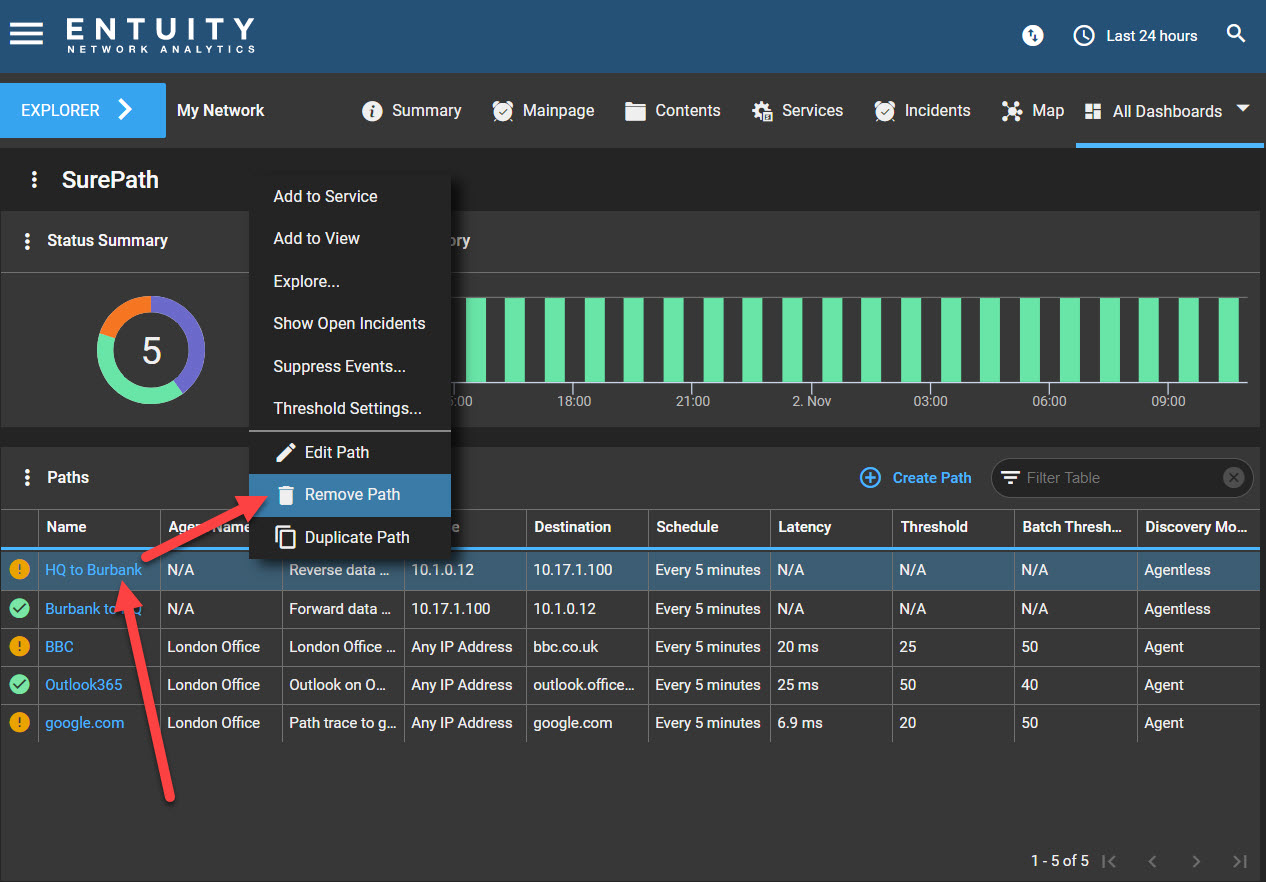Select Edit Path with pencil icon
1266x882 pixels.
350,452
